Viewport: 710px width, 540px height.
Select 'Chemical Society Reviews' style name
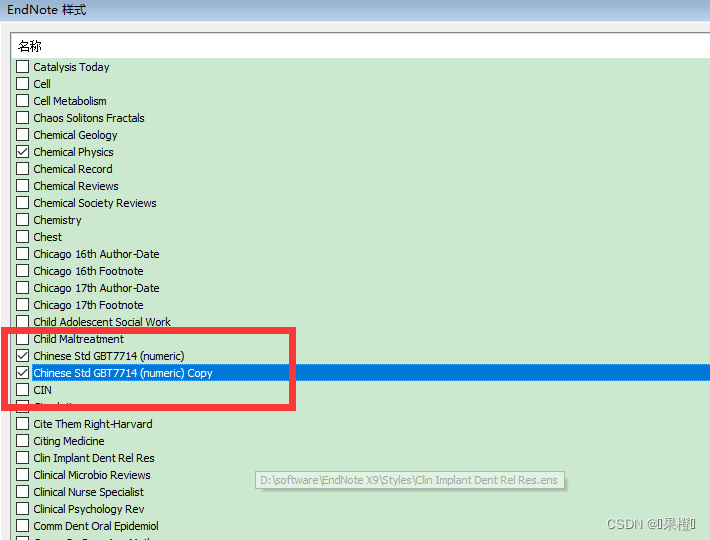coord(95,203)
